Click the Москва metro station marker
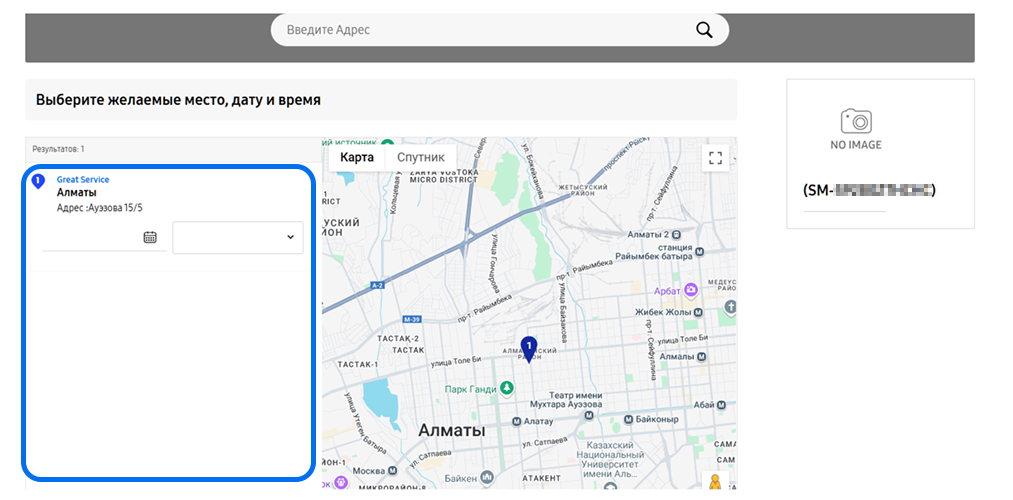Viewport: 1013px width, 500px height. click(393, 470)
